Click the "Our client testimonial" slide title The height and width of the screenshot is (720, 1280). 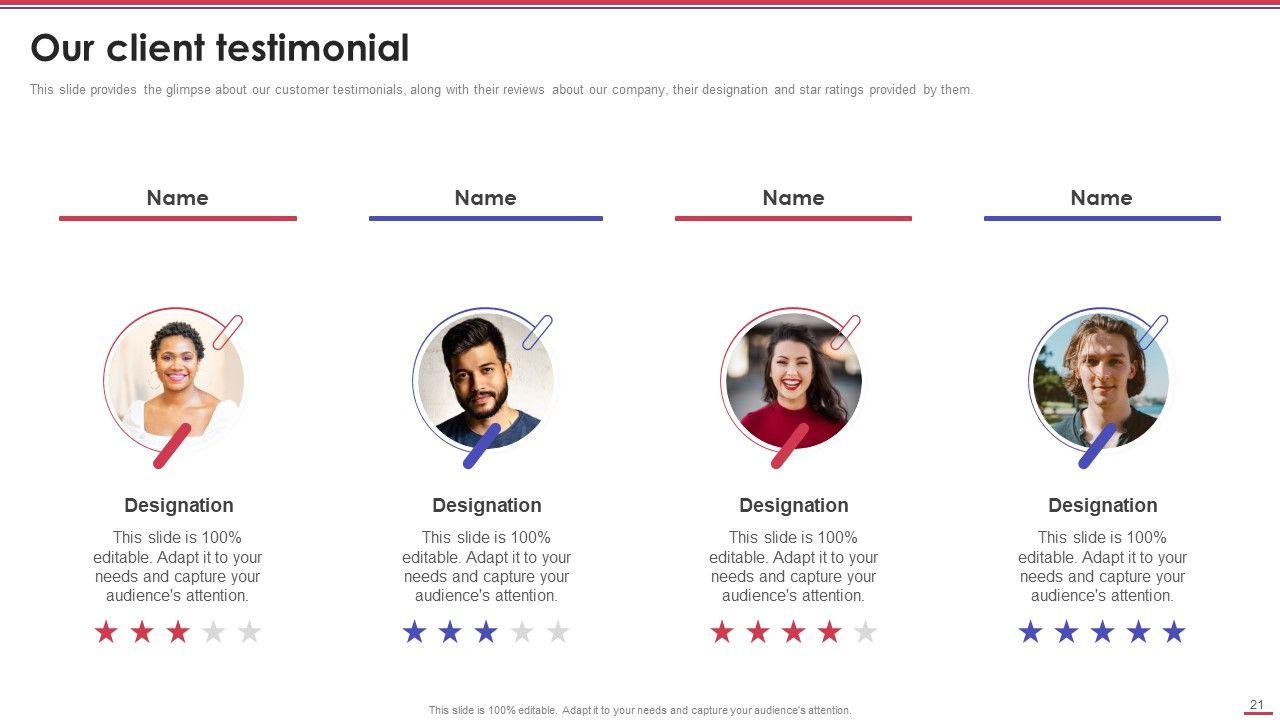point(220,48)
